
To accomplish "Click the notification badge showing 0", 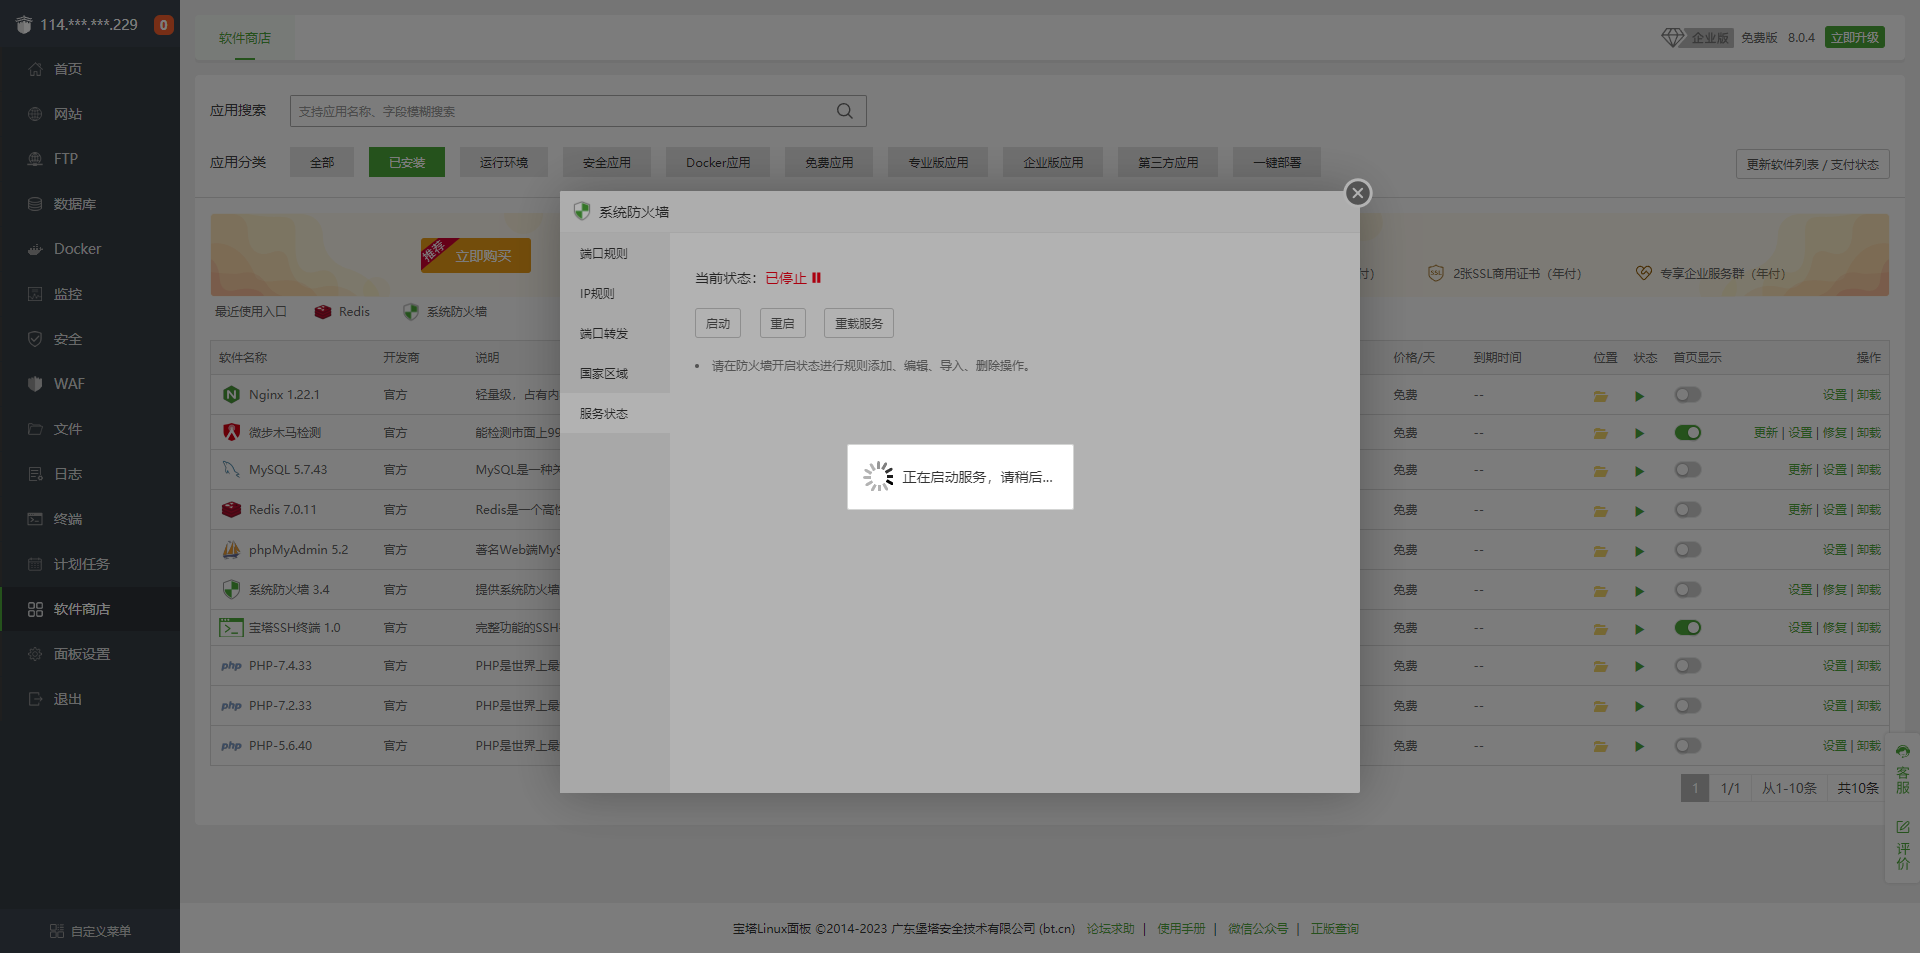I will coord(164,25).
